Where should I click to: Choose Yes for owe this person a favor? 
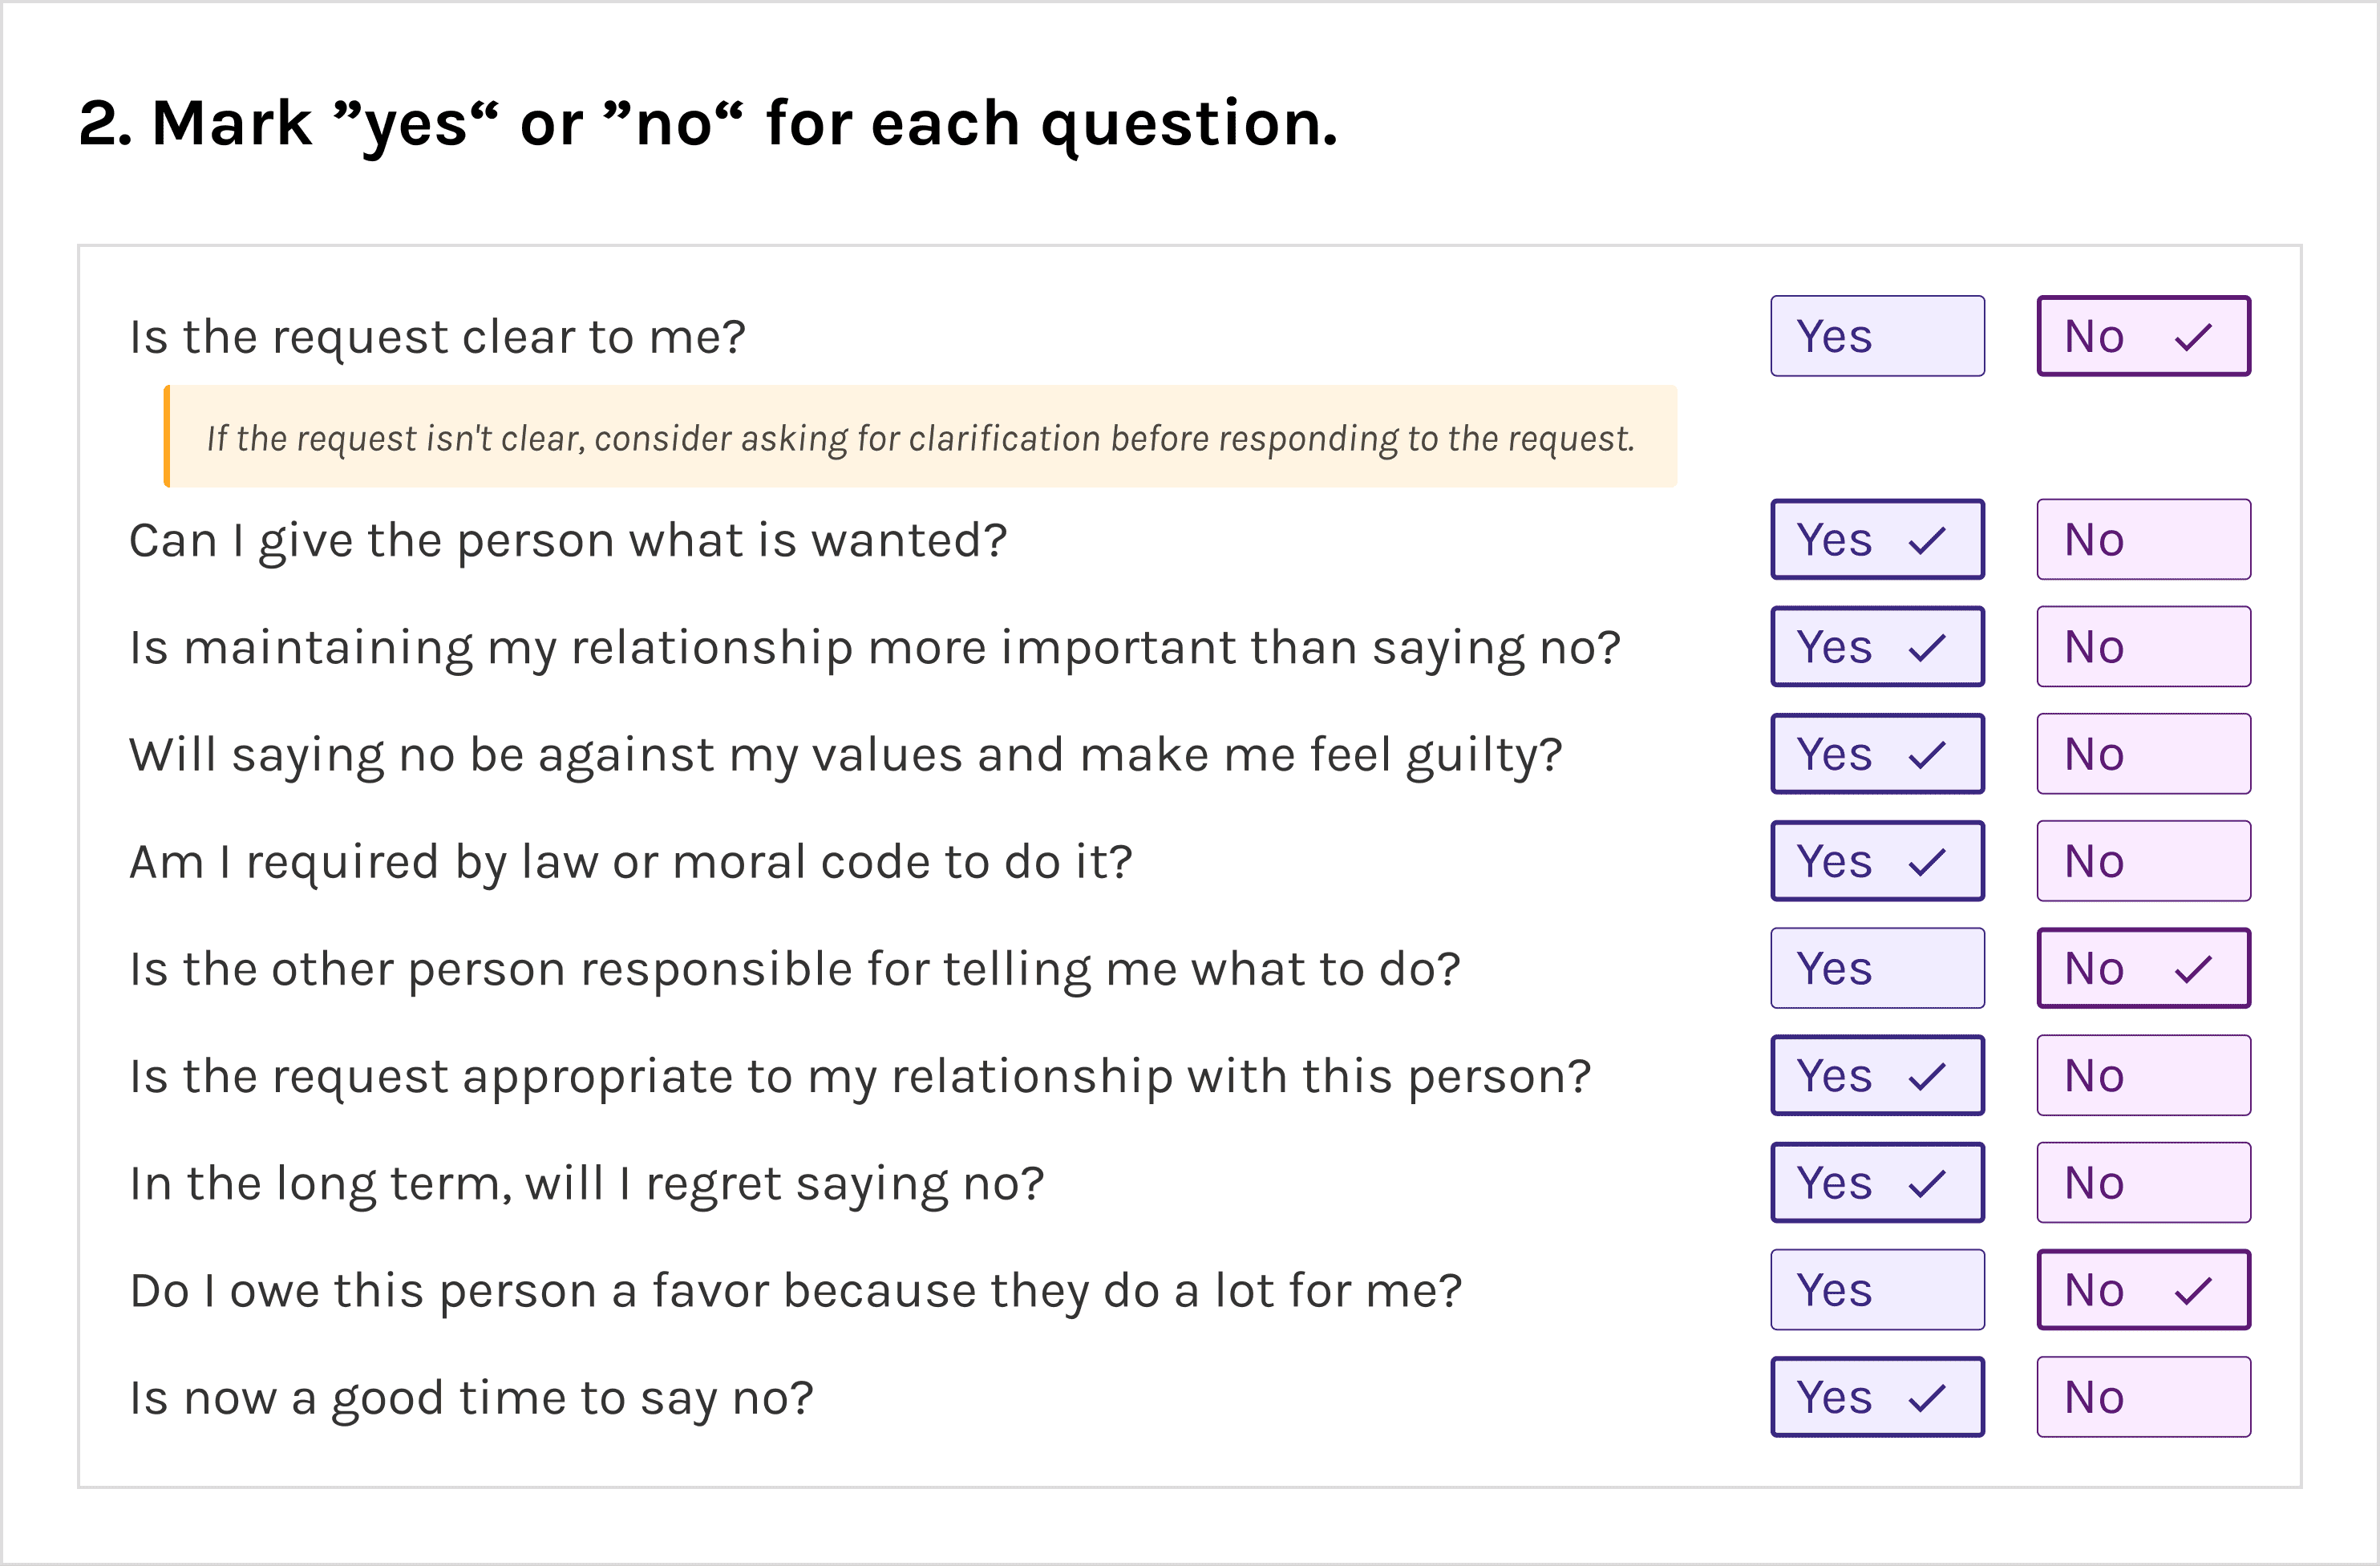(1877, 1289)
